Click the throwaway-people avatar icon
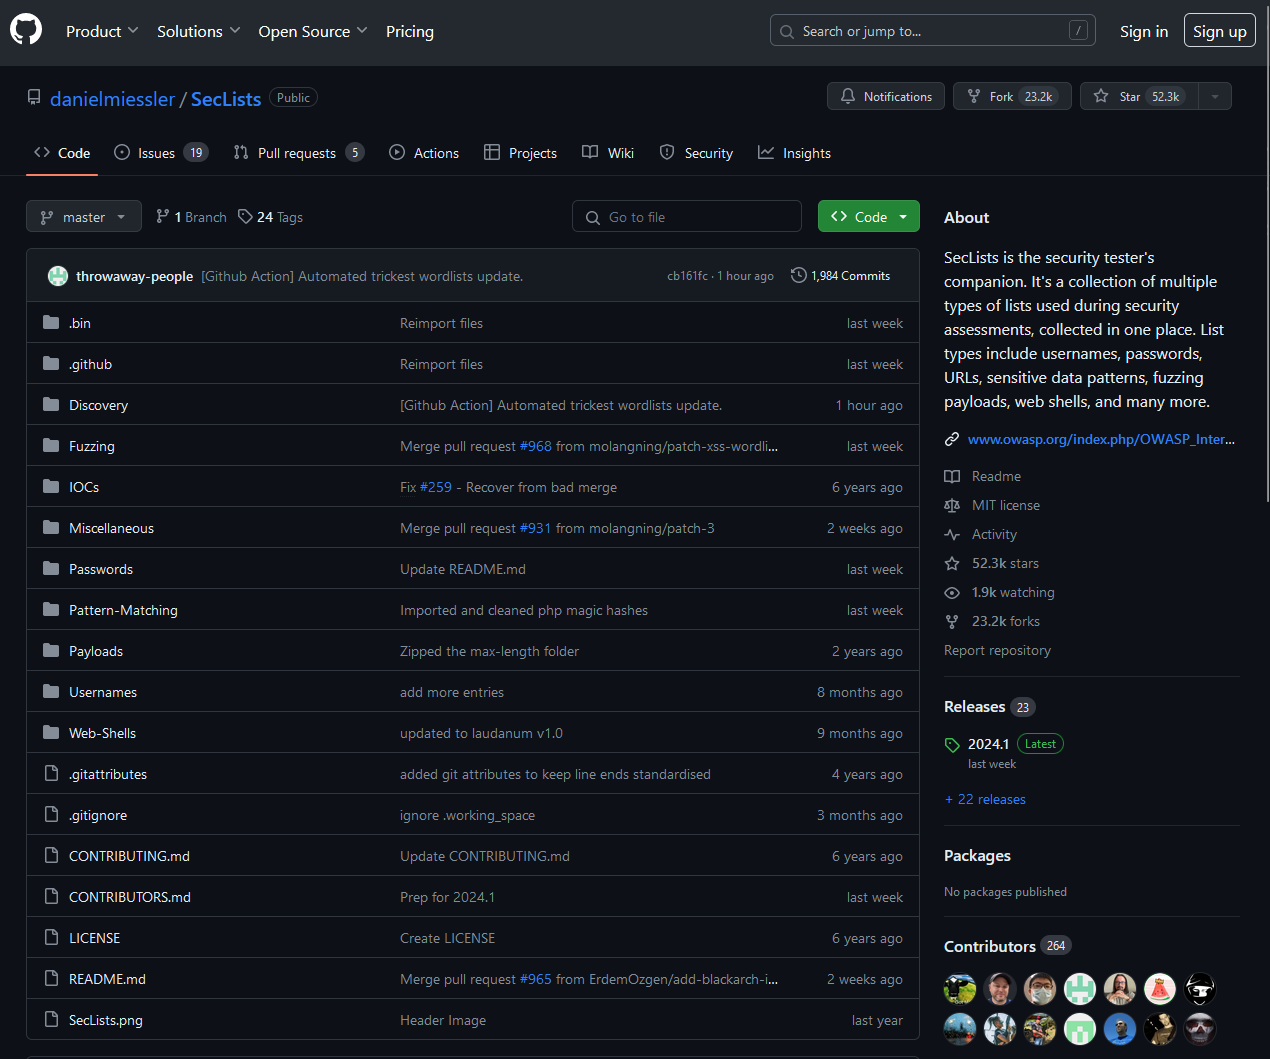This screenshot has height=1059, width=1270. pos(58,276)
